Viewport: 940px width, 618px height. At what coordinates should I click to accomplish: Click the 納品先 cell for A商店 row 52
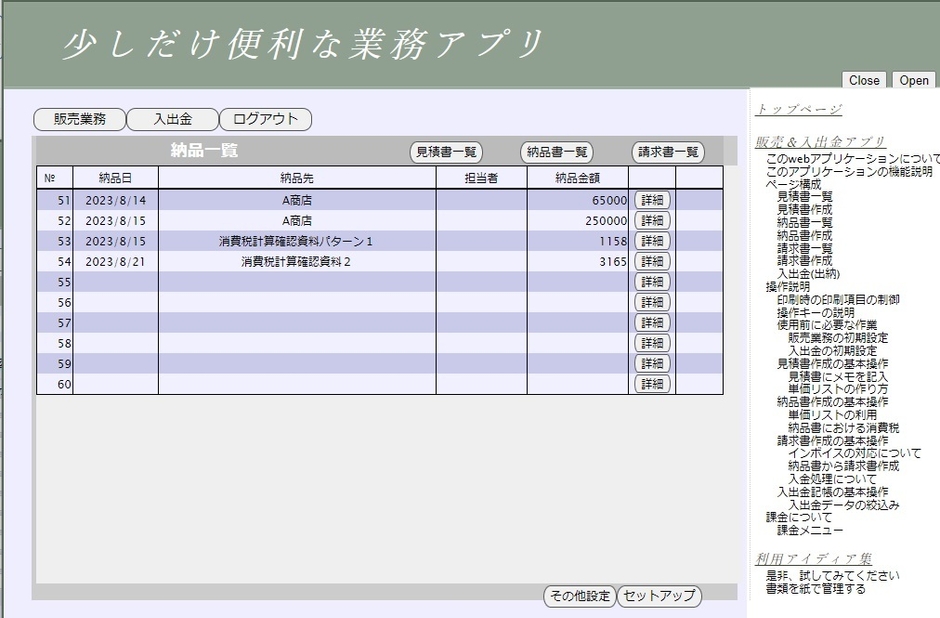297,220
